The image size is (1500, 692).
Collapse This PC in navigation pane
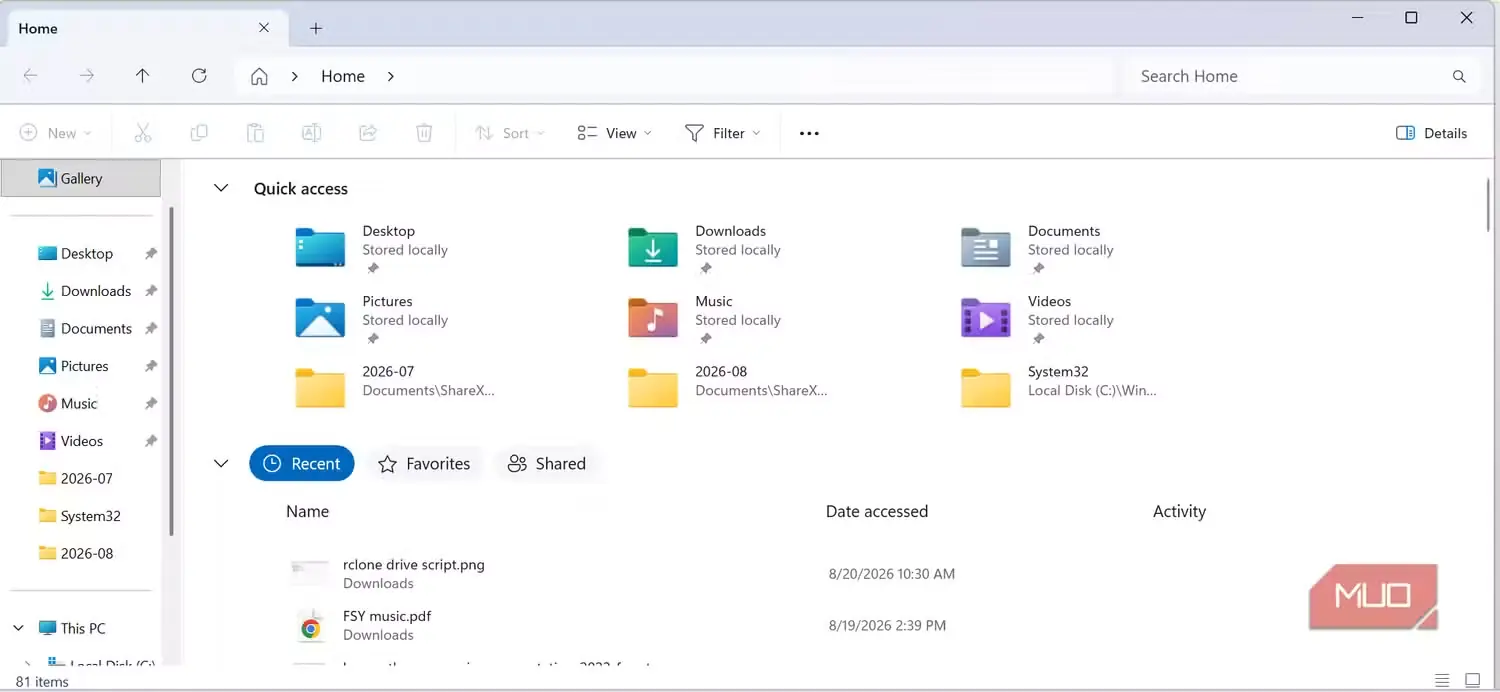tap(18, 628)
